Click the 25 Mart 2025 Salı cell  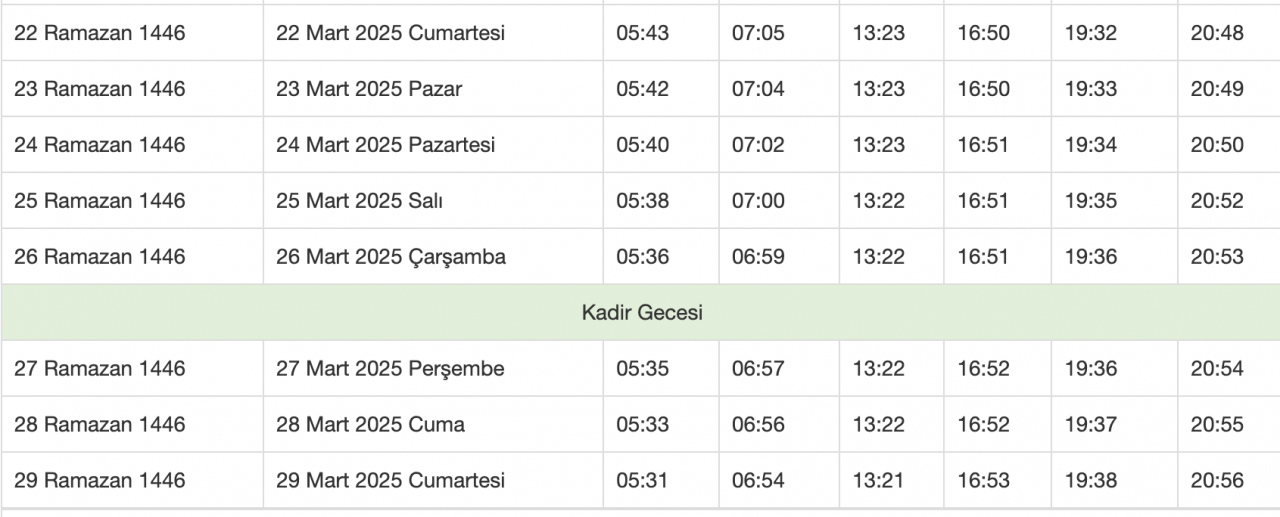point(359,201)
